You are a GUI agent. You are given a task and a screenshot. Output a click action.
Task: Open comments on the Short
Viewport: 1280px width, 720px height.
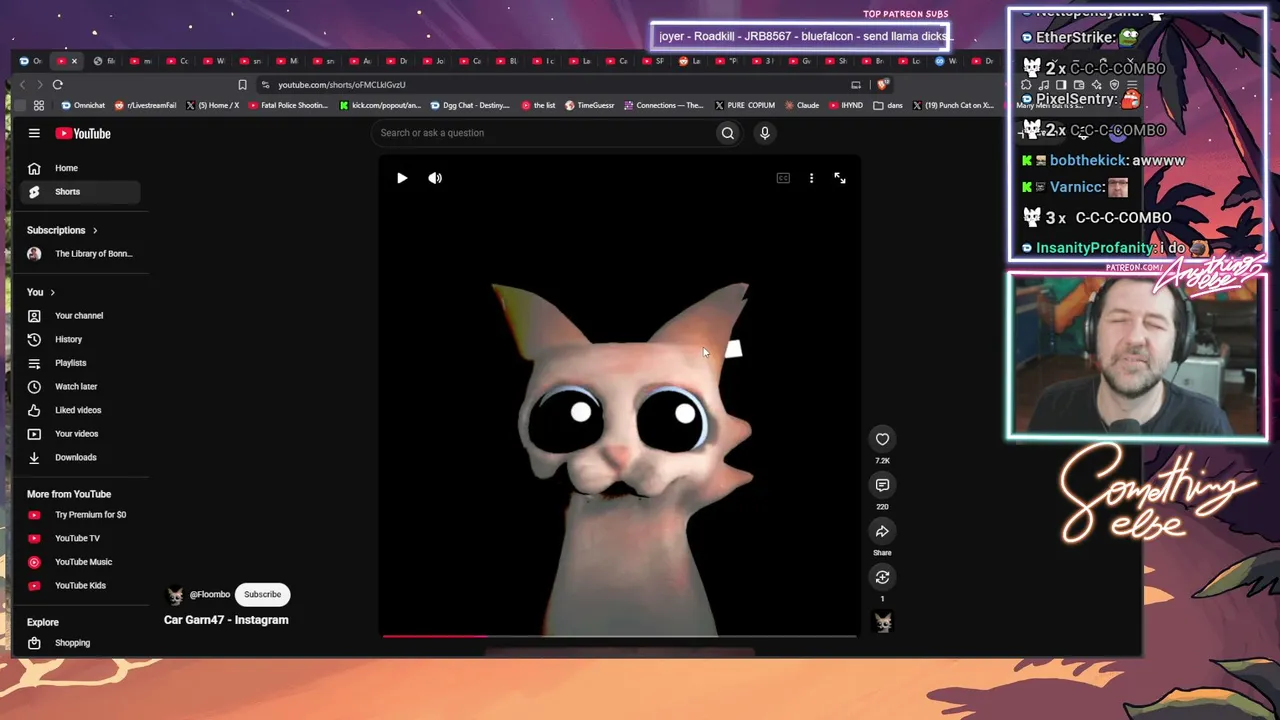882,485
